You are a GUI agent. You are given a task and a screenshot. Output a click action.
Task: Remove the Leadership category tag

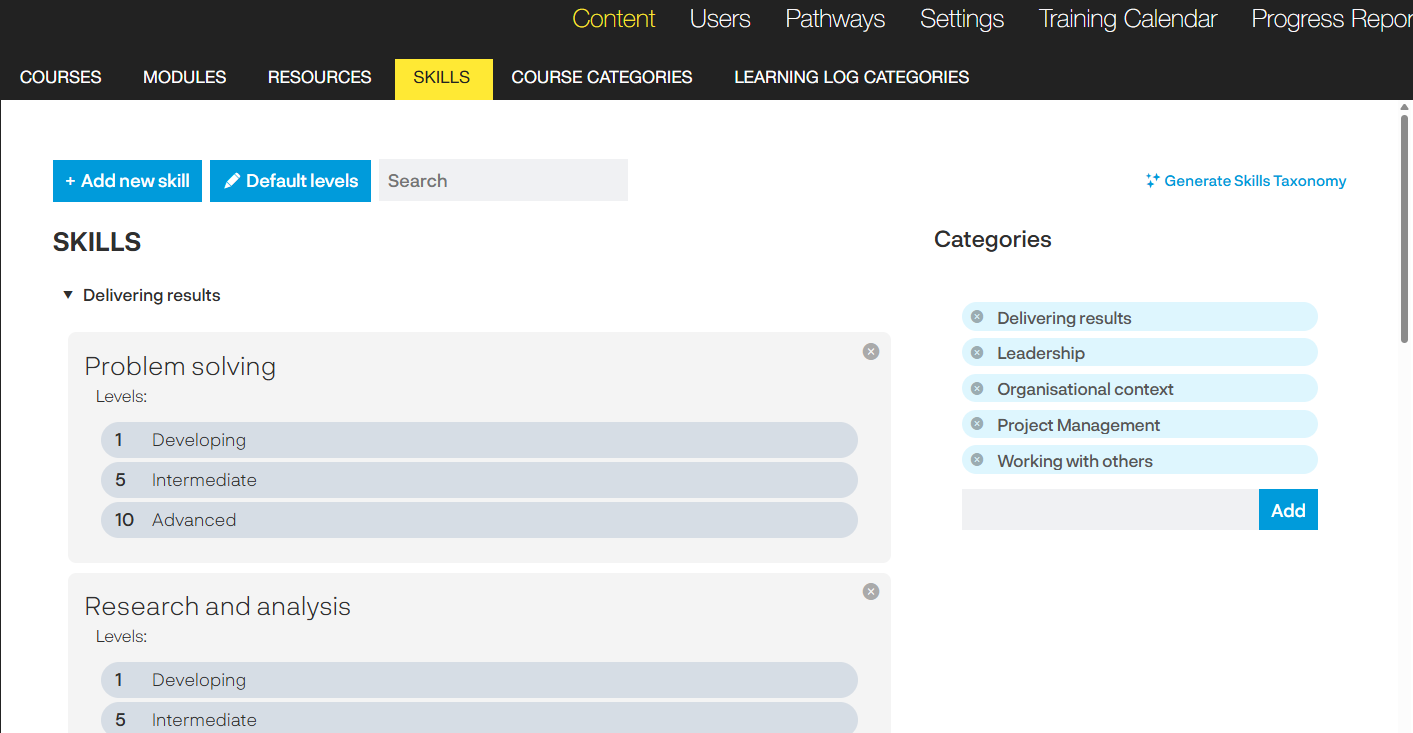(x=977, y=353)
